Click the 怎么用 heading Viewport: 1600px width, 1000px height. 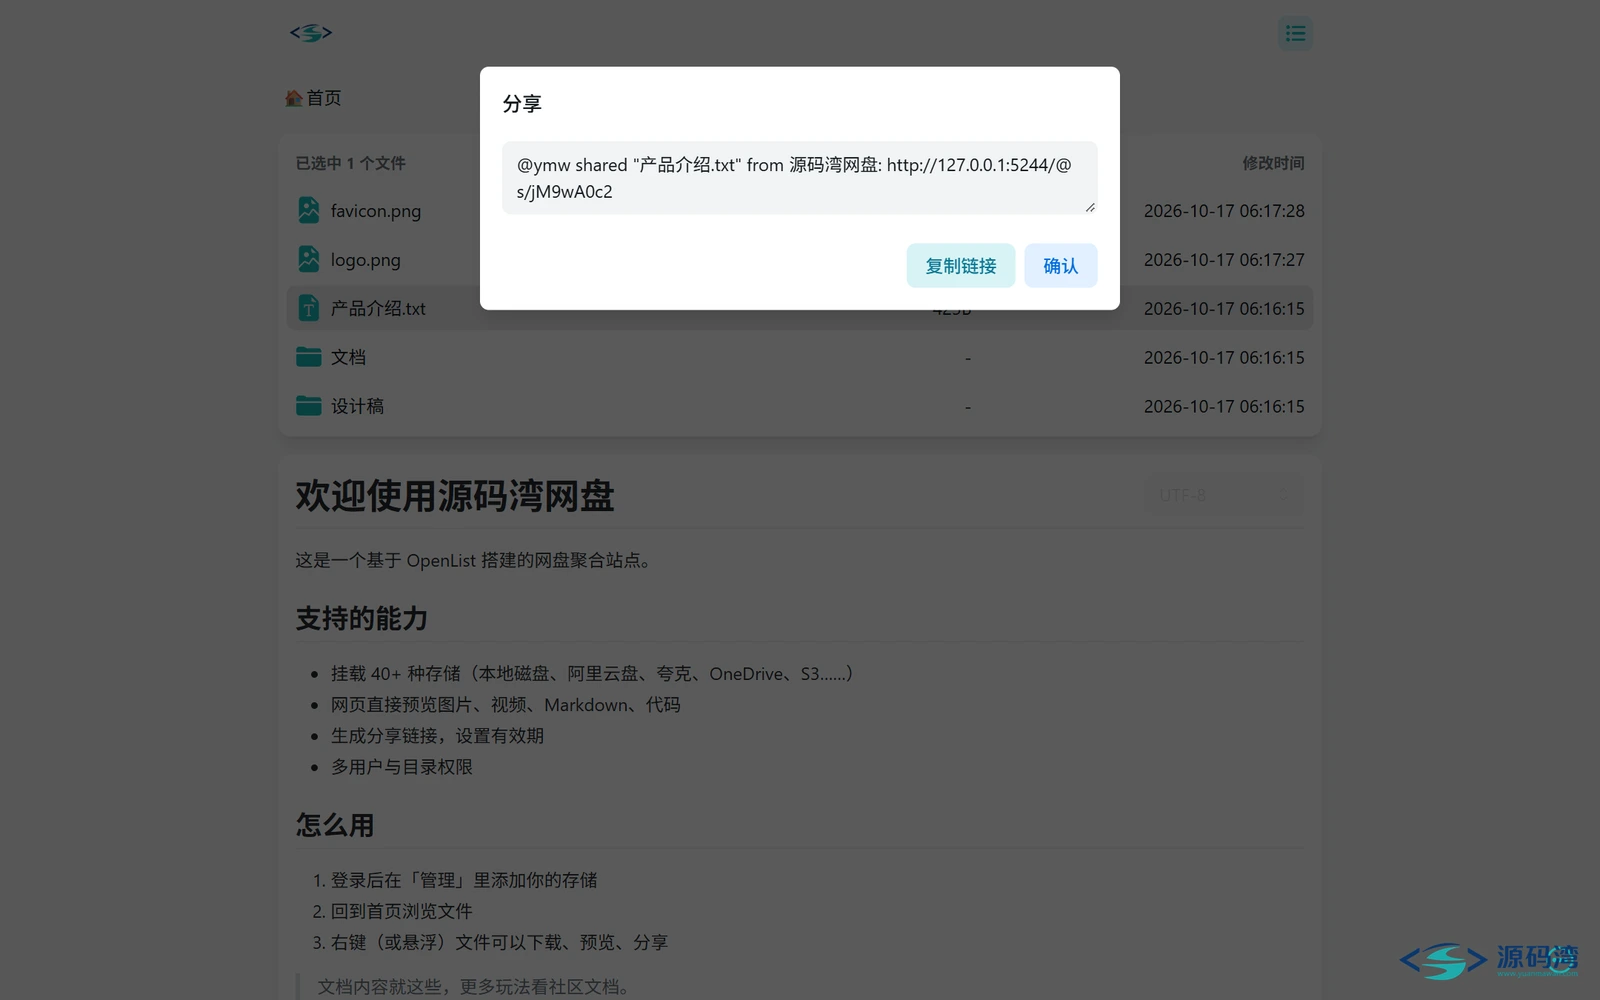[x=335, y=826]
